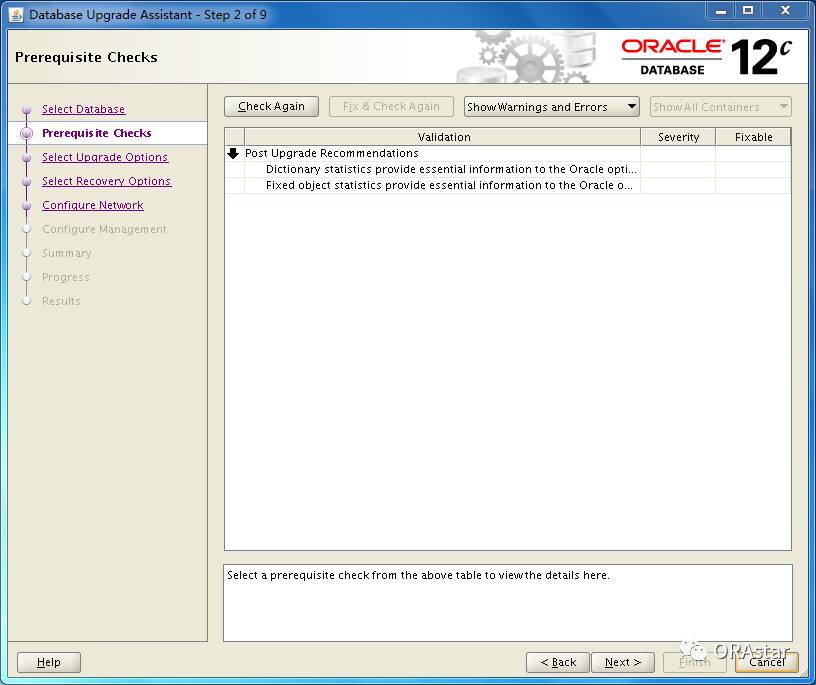Go to Select Recovery Options step
Image resolution: width=816 pixels, height=685 pixels.
coord(106,181)
